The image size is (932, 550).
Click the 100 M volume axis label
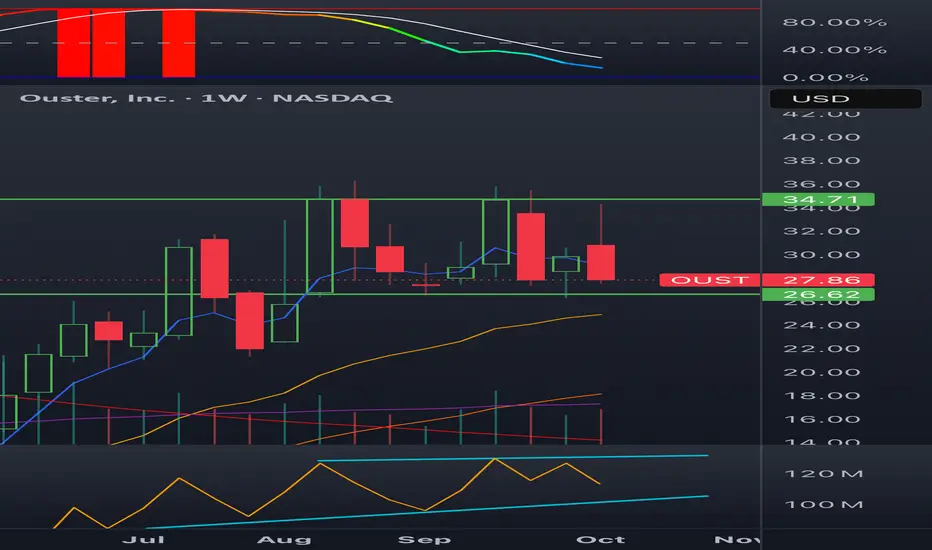824,505
